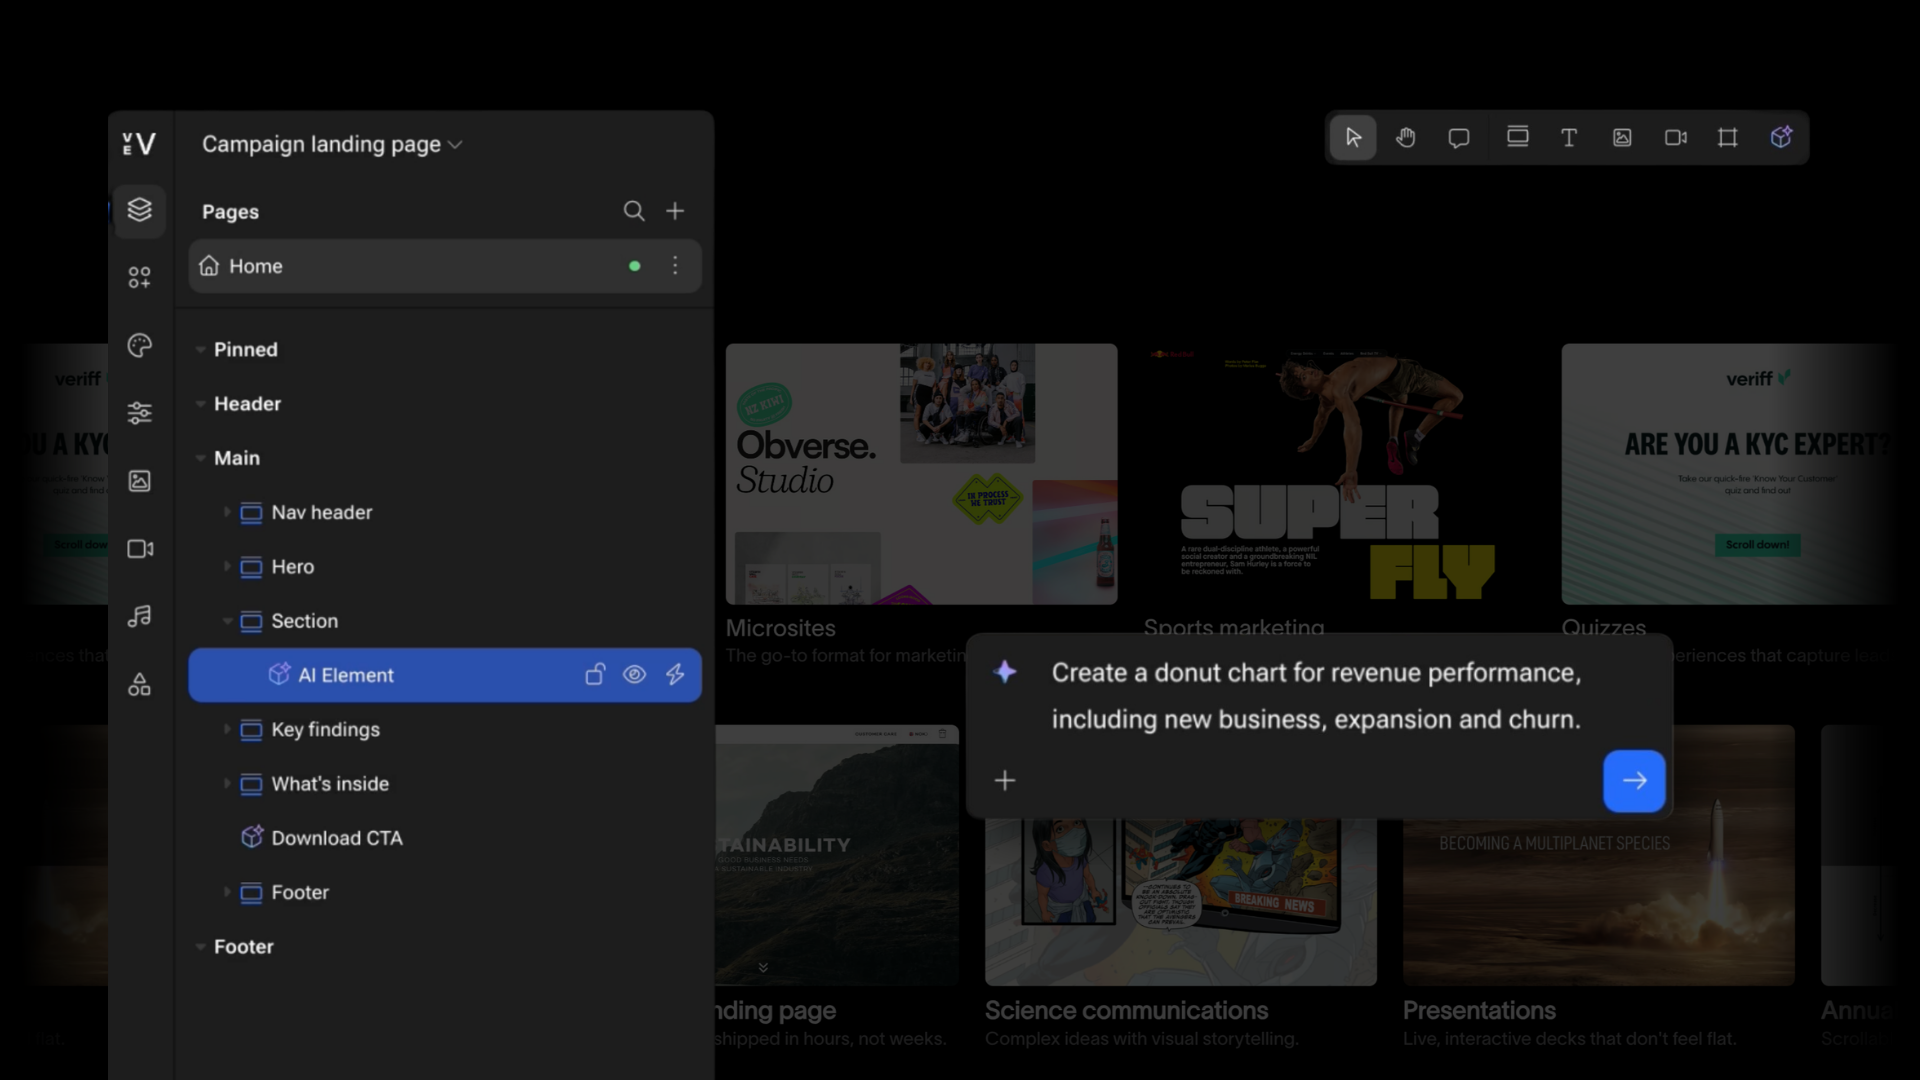1920x1080 pixels.
Task: Click the lightning interactions icon on AI Element
Action: click(675, 675)
